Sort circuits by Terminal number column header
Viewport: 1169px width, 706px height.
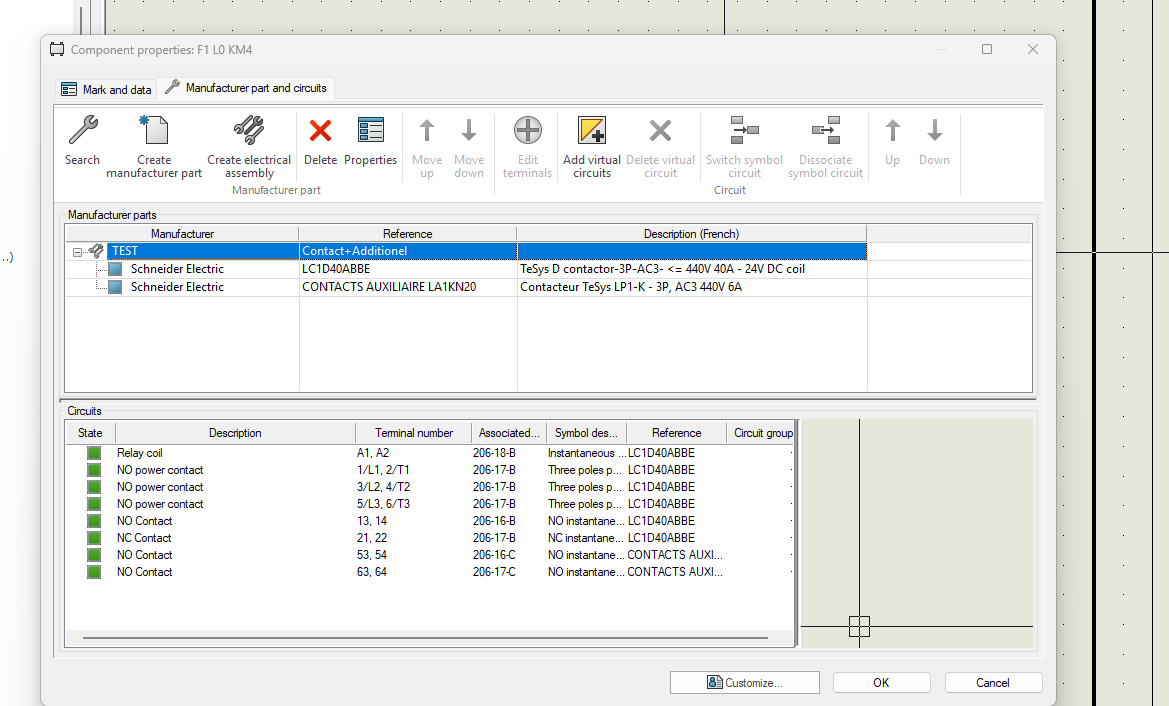[413, 433]
